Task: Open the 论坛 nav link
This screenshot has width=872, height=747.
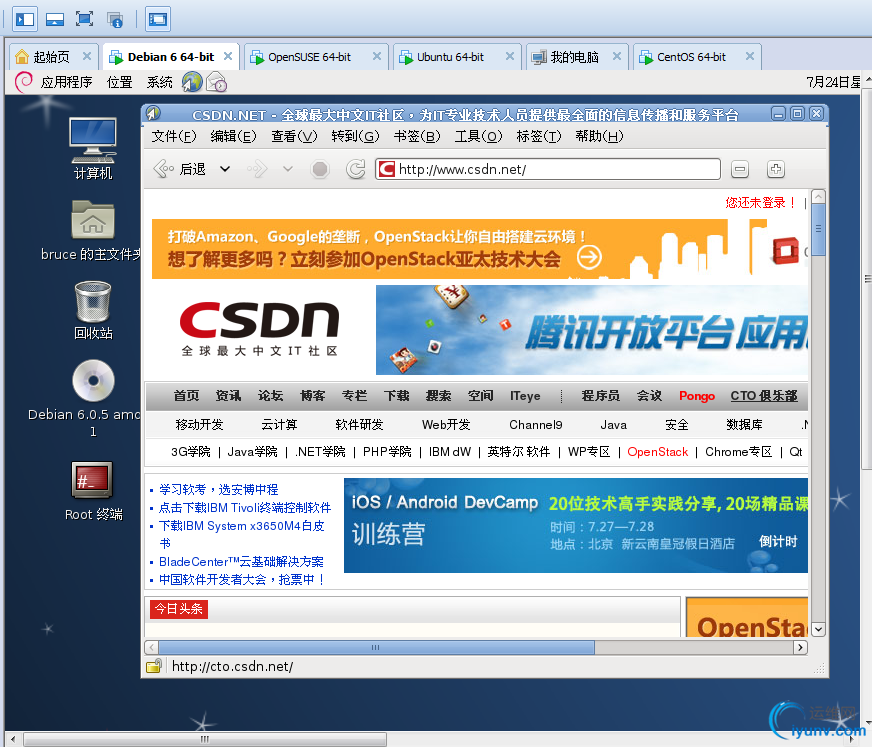Action: 270,395
